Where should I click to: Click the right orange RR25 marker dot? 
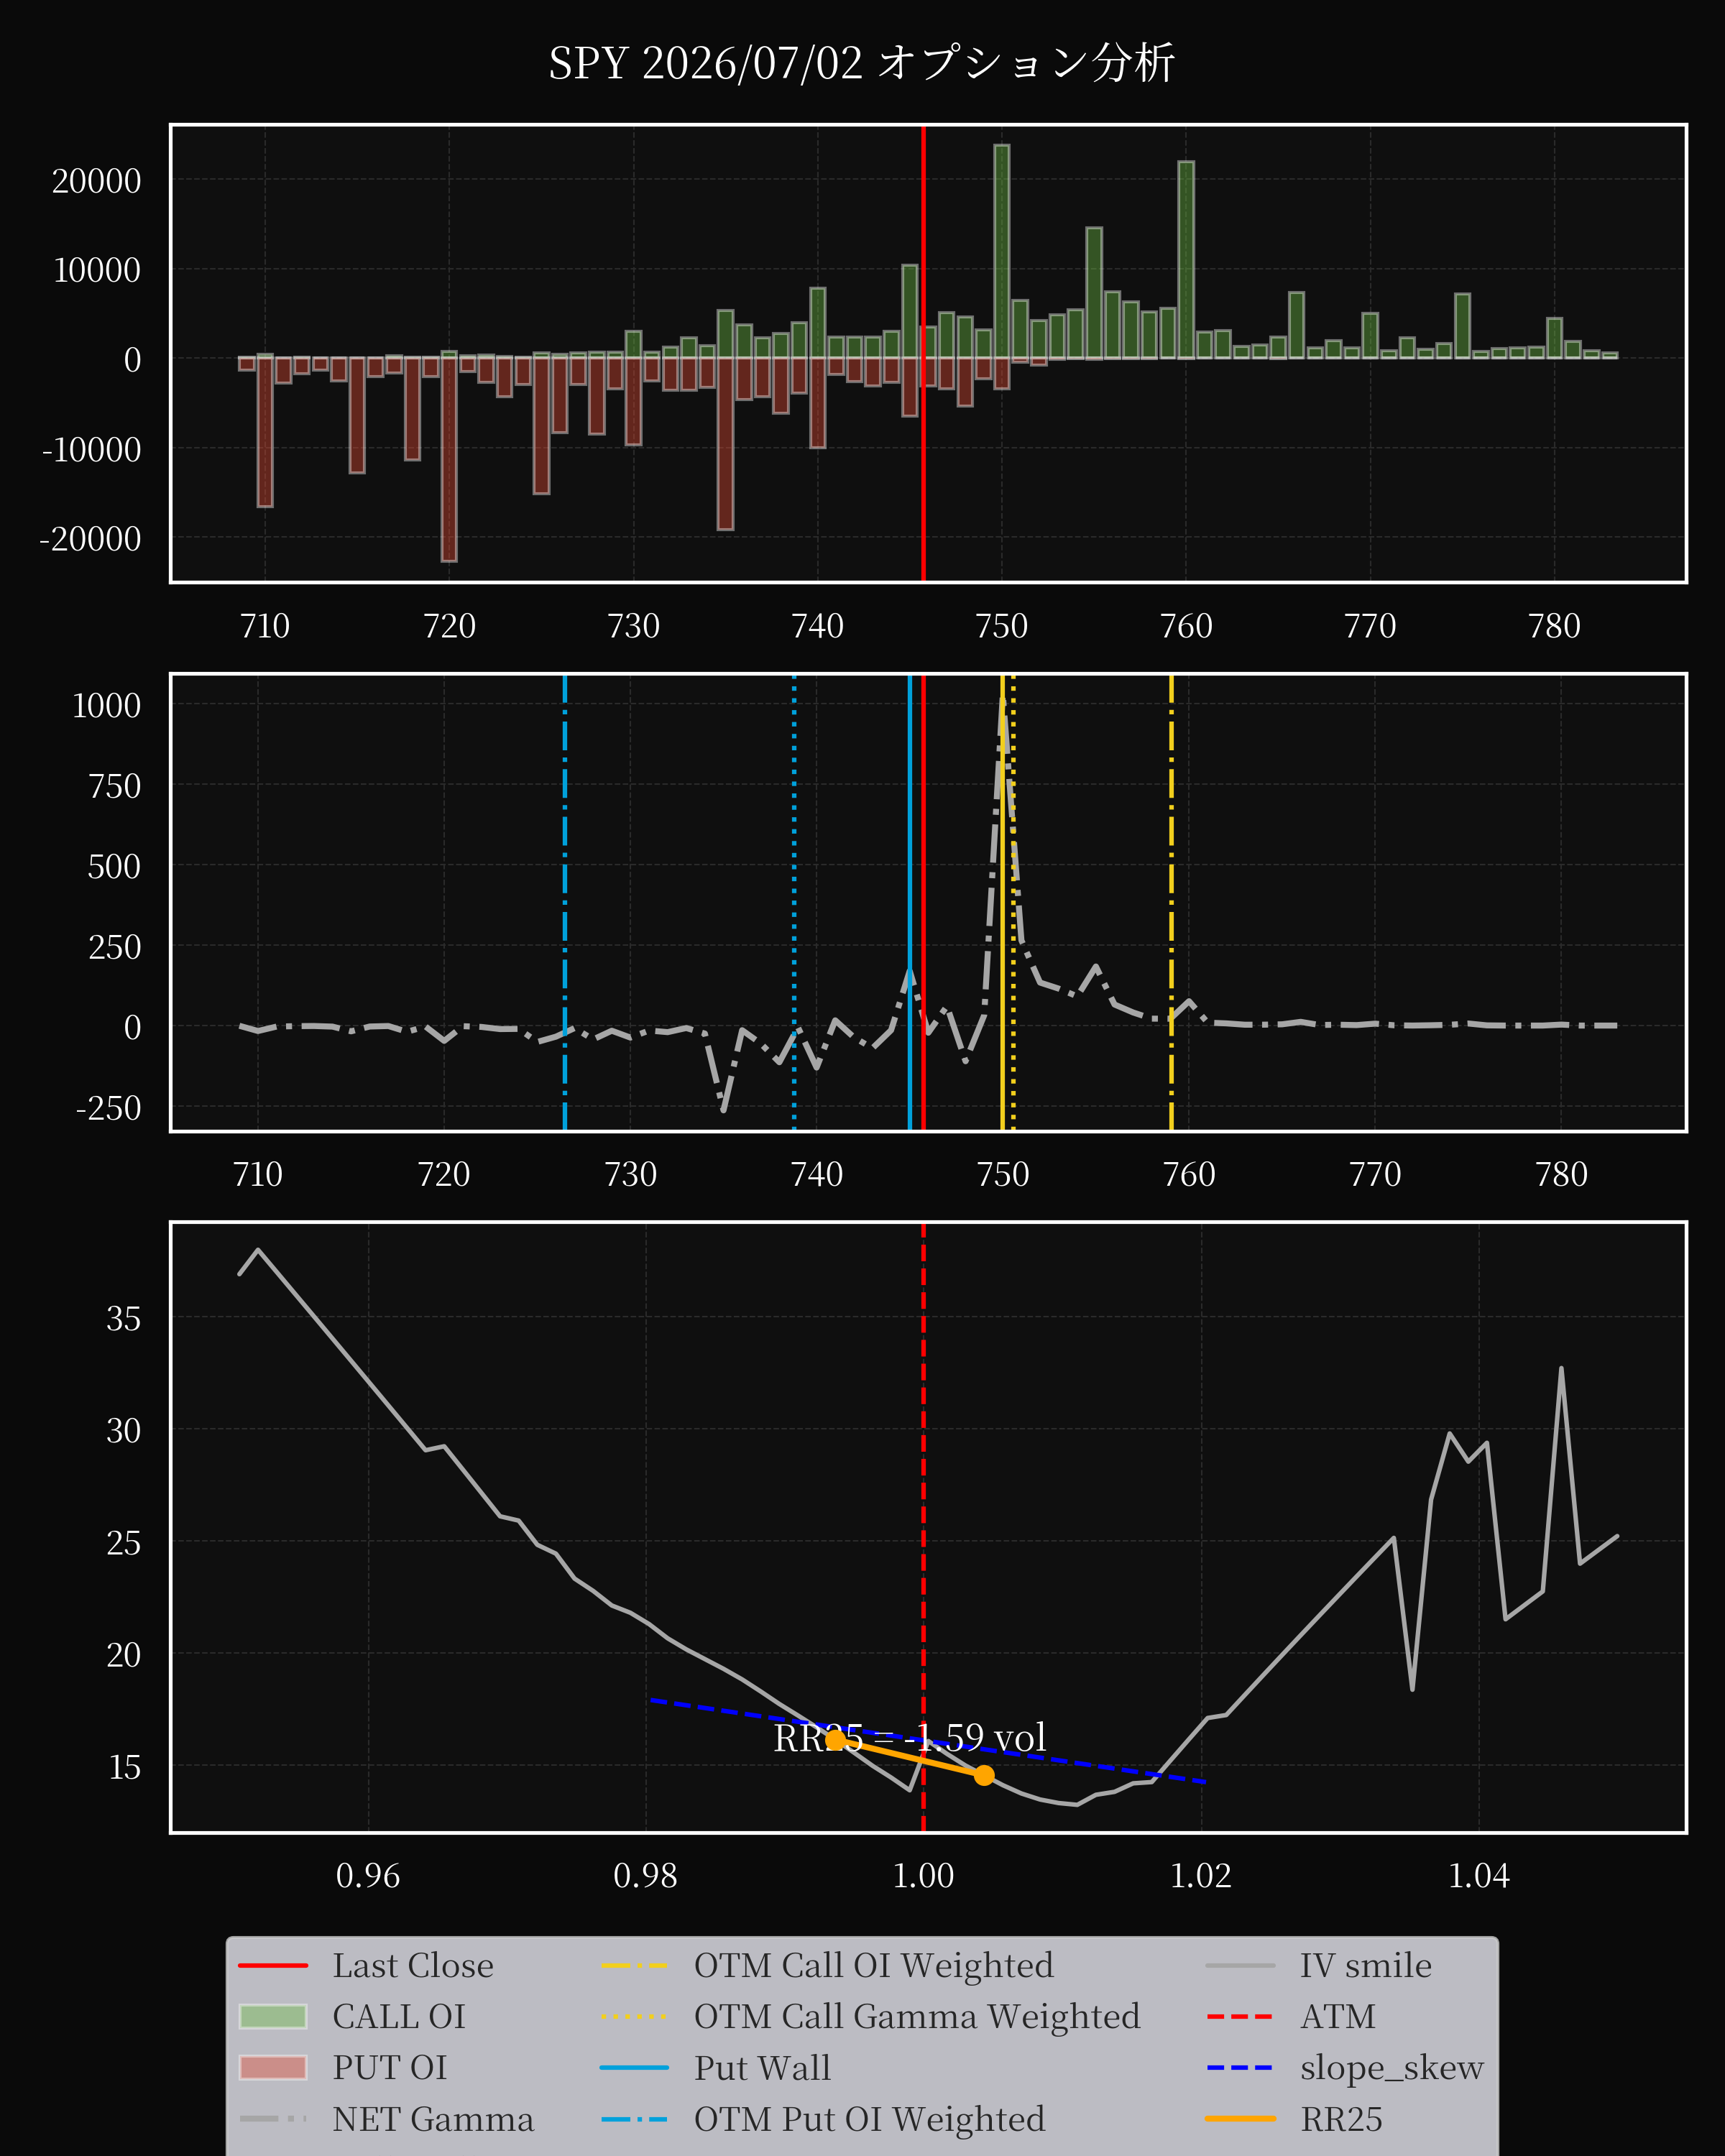(984, 1775)
